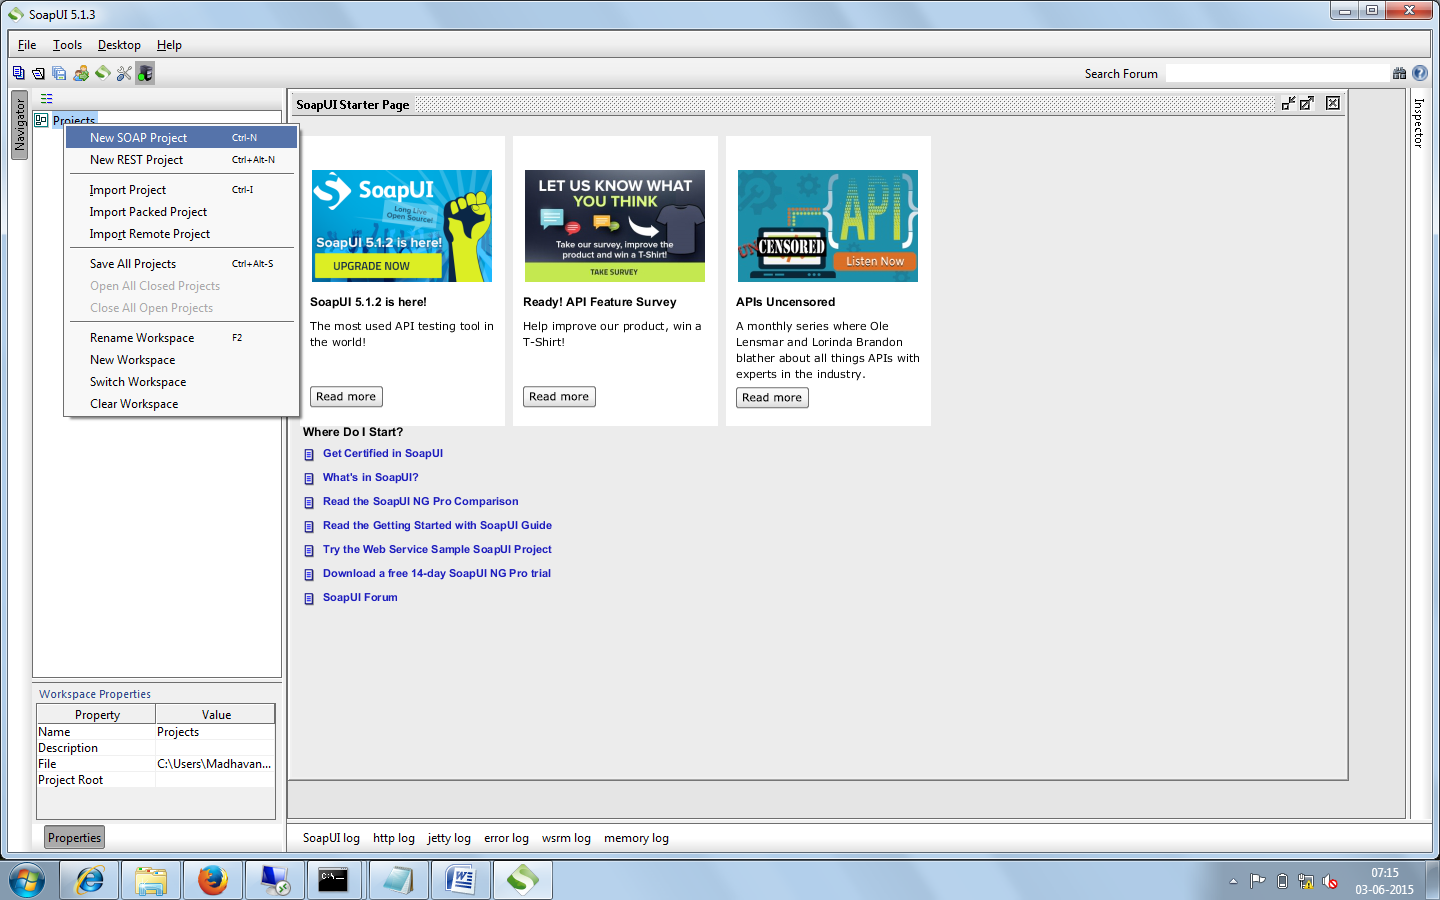Click Read more under SoapUI 5.1.2 is here
The height and width of the screenshot is (900, 1440).
(346, 397)
